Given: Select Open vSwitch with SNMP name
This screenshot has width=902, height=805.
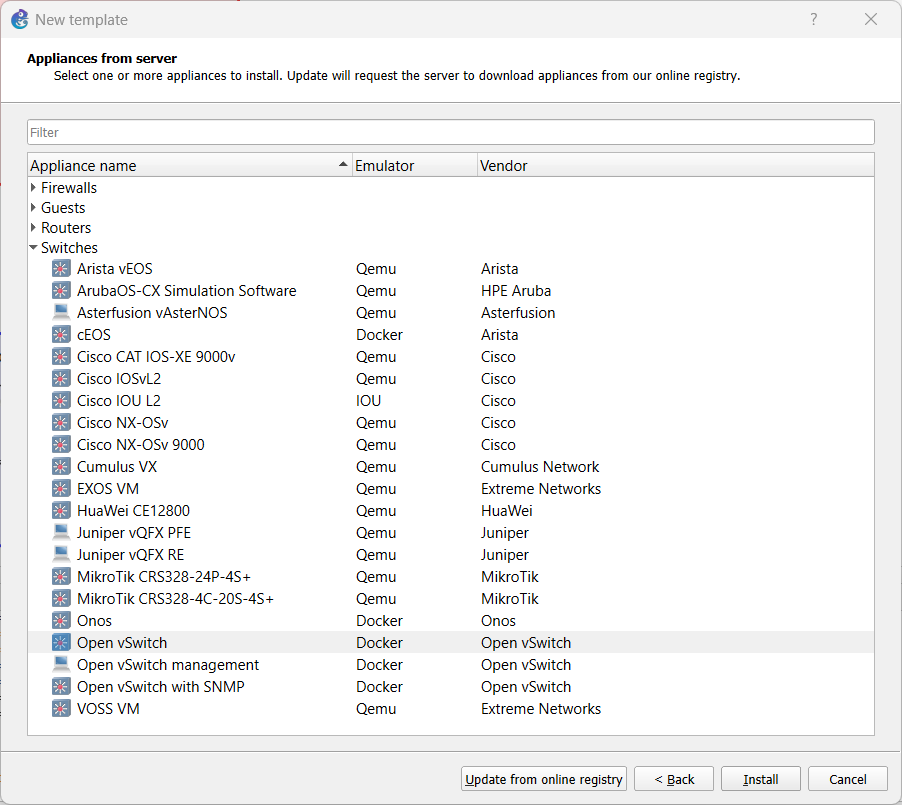Looking at the screenshot, I should coord(161,686).
